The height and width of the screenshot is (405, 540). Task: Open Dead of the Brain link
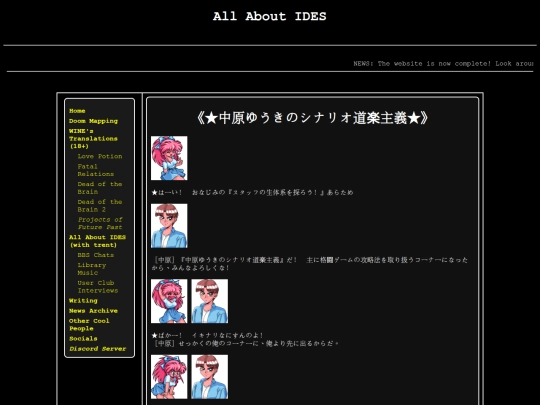100,188
